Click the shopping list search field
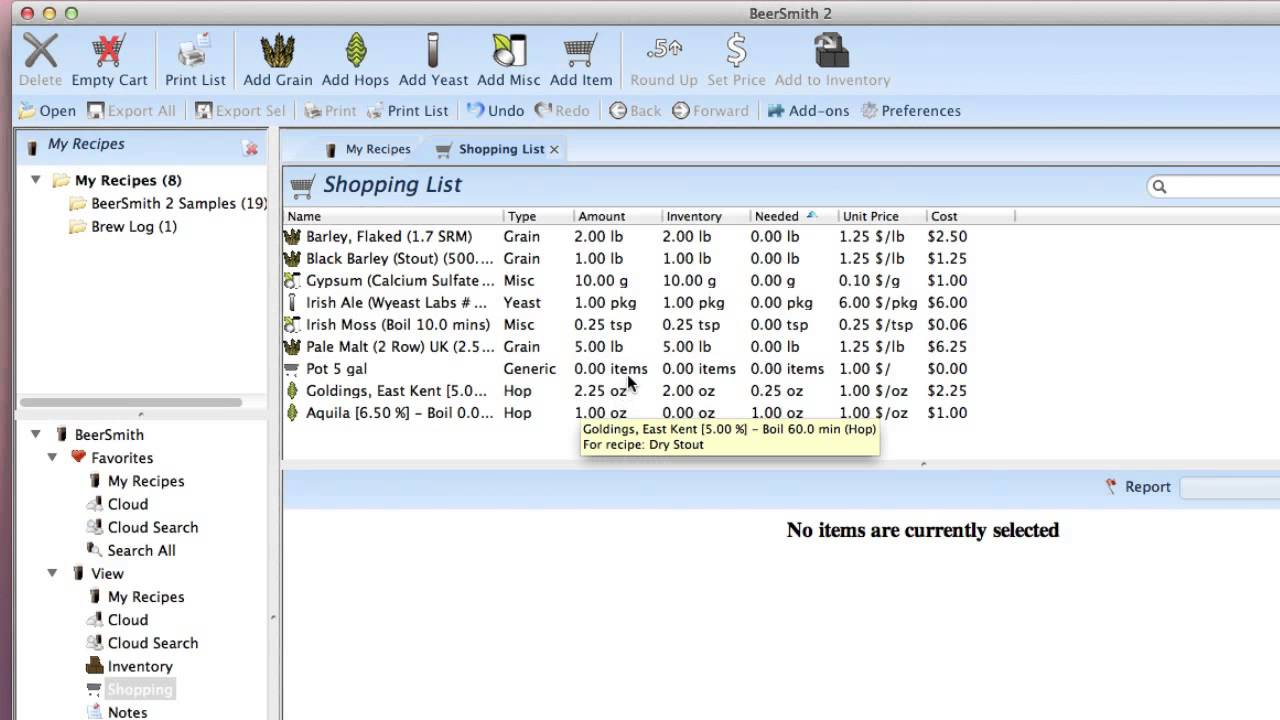Image resolution: width=1280 pixels, height=720 pixels. 1215,186
